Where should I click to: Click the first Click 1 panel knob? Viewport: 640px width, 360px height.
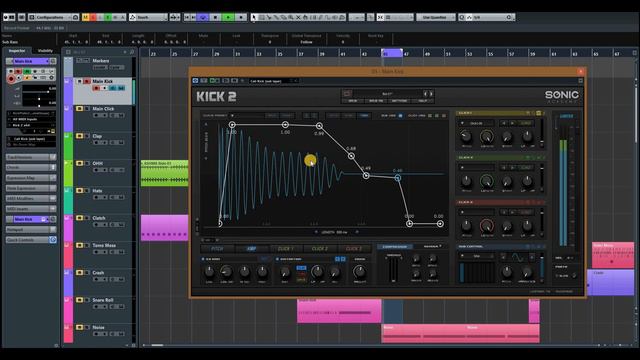pos(466,137)
